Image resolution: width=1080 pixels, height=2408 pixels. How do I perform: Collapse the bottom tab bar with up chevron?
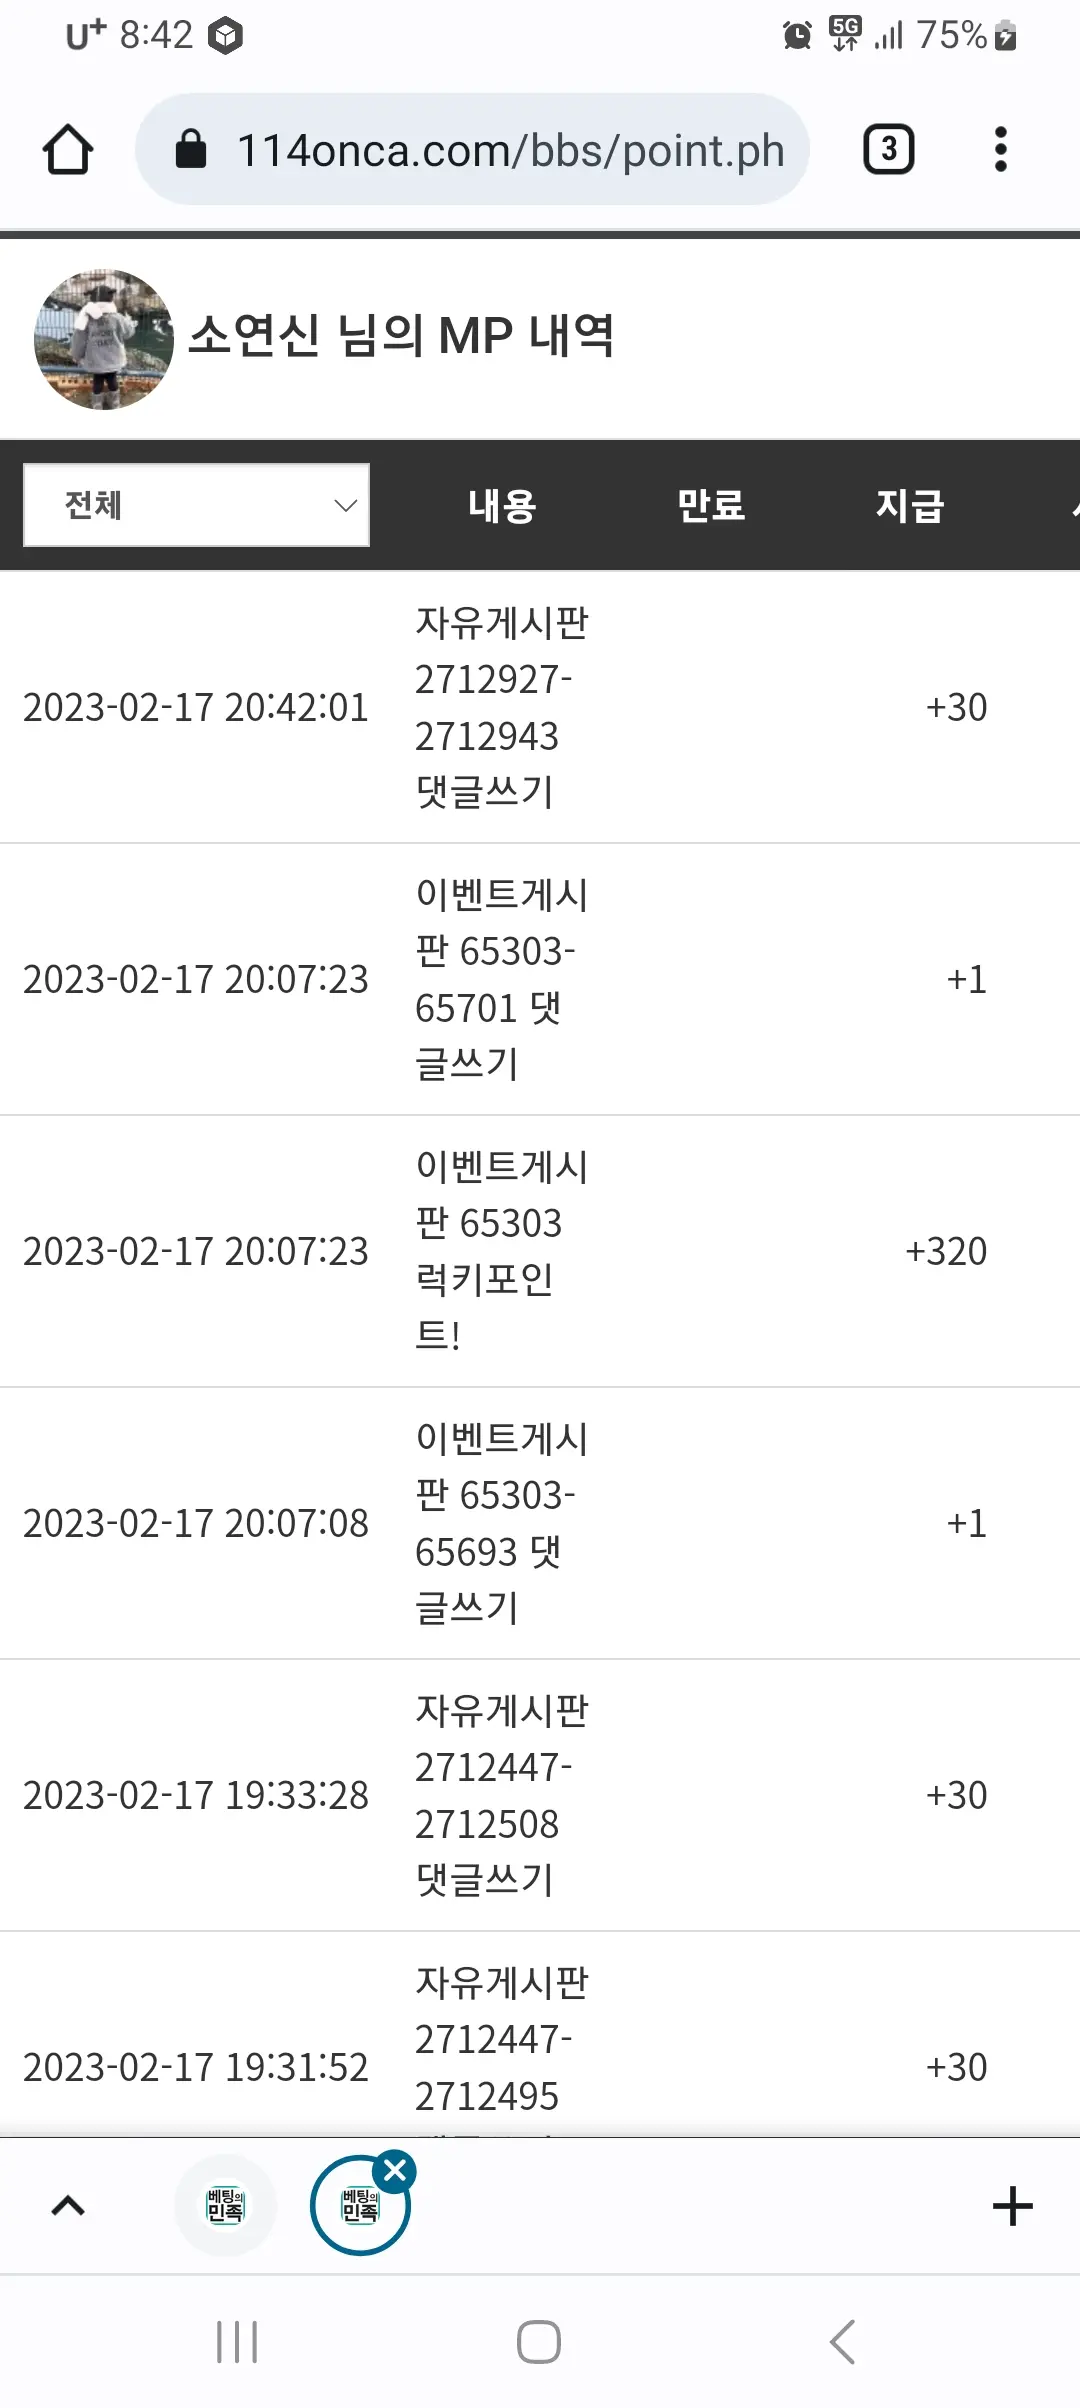(x=68, y=2206)
